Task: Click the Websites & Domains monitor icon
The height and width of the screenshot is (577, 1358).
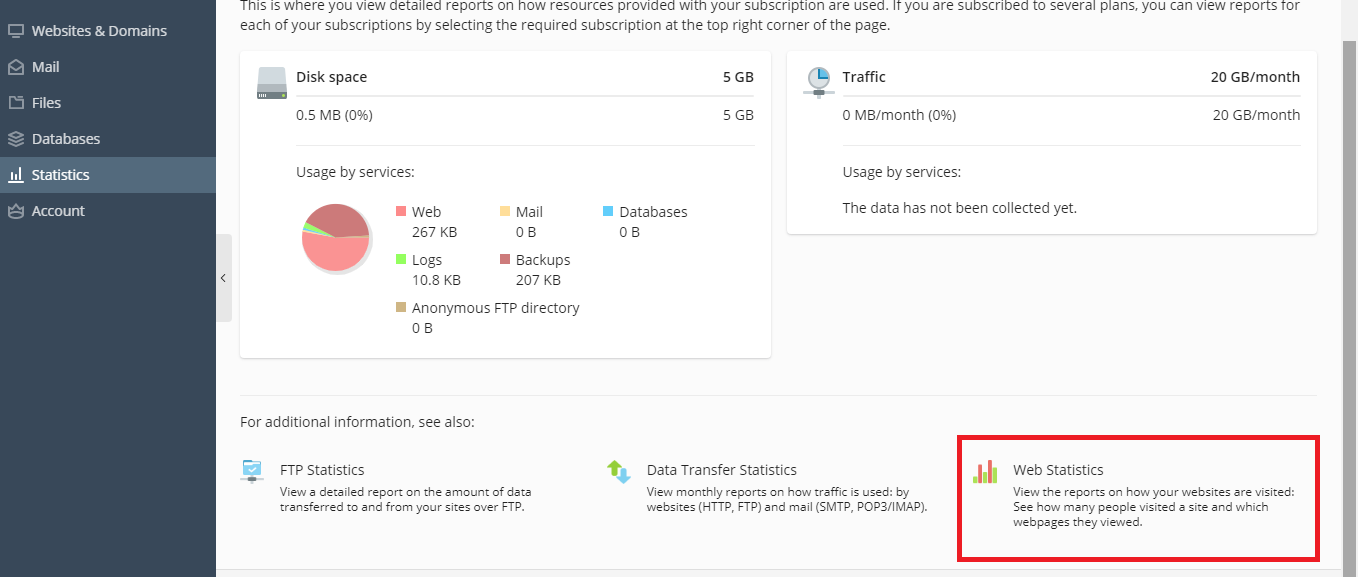Action: (x=16, y=31)
